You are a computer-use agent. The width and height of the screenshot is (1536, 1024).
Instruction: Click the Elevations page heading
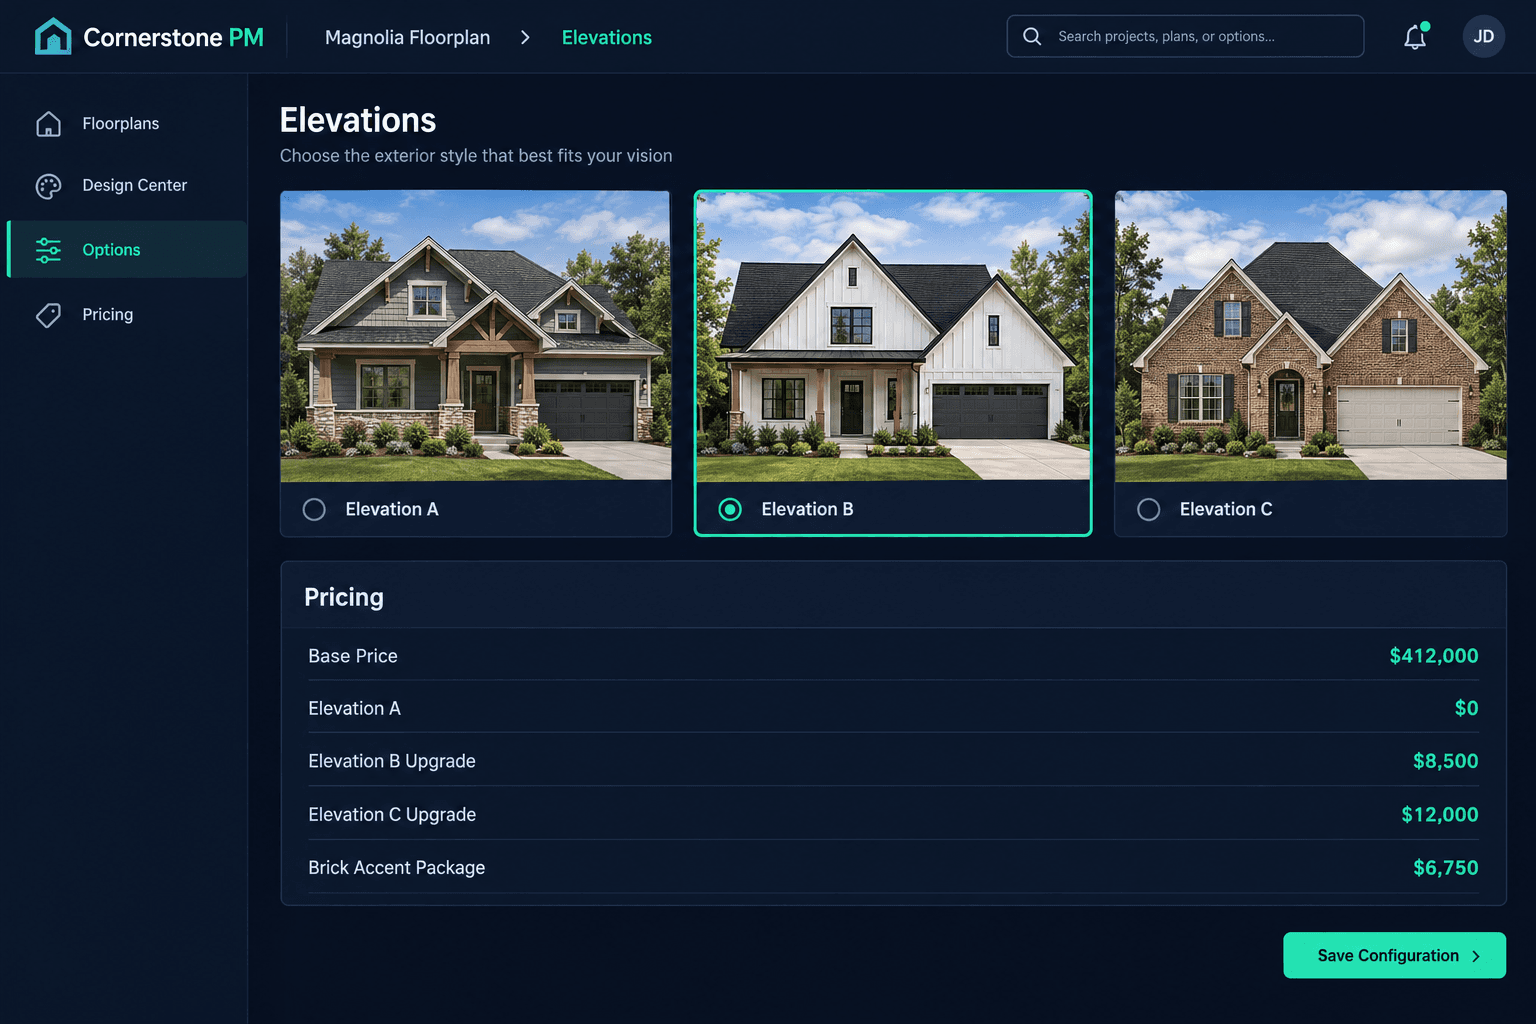coord(358,120)
